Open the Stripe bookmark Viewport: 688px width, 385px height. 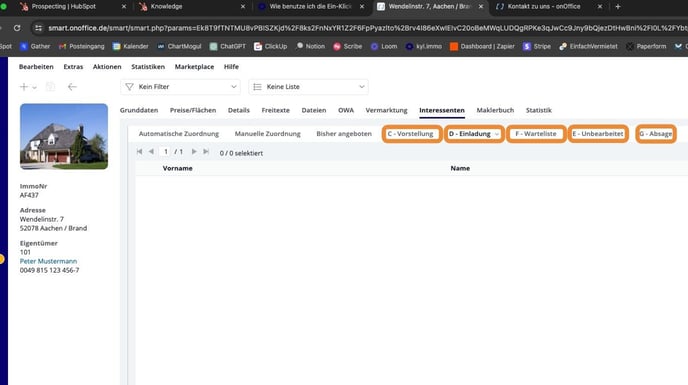pyautogui.click(x=537, y=46)
